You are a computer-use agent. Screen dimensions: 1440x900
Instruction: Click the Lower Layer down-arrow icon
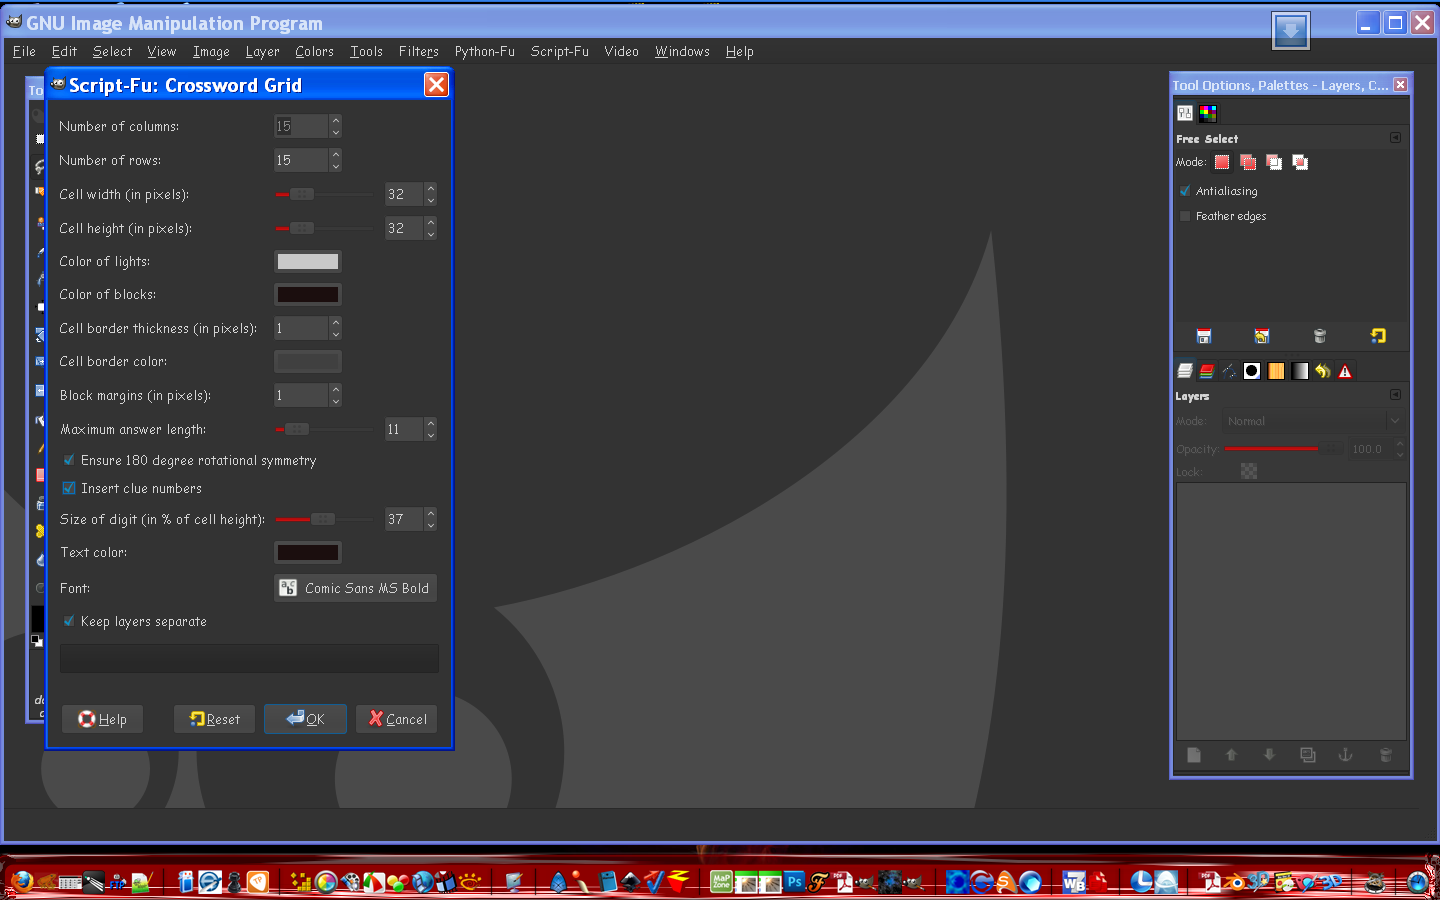(1269, 755)
